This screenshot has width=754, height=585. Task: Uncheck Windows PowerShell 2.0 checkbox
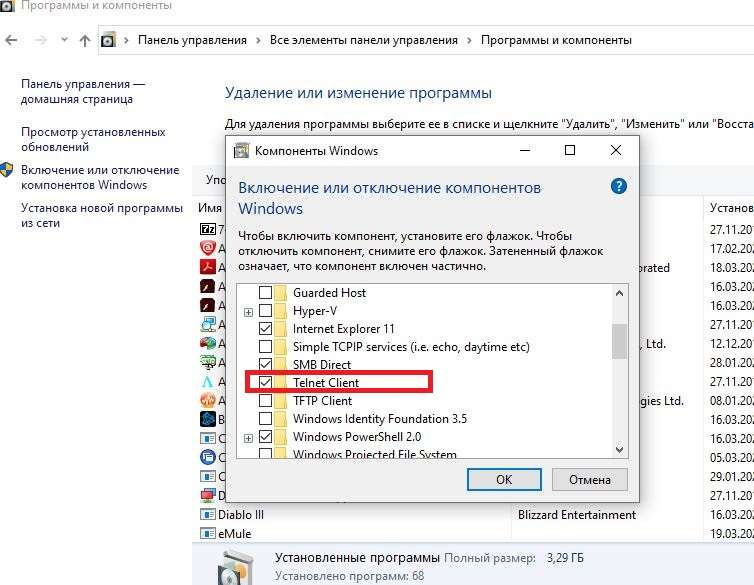(265, 436)
